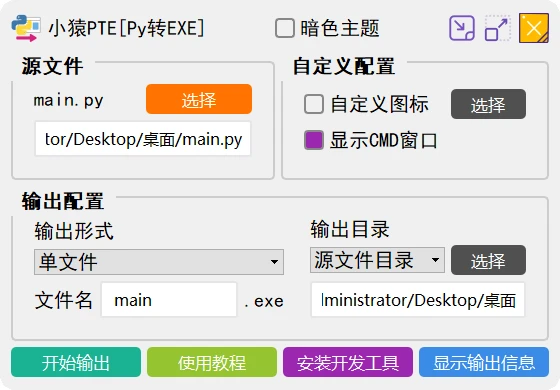Image resolution: width=560 pixels, height=390 pixels.
Task: Click the 文件名 input field containing main
Action: click(169, 300)
